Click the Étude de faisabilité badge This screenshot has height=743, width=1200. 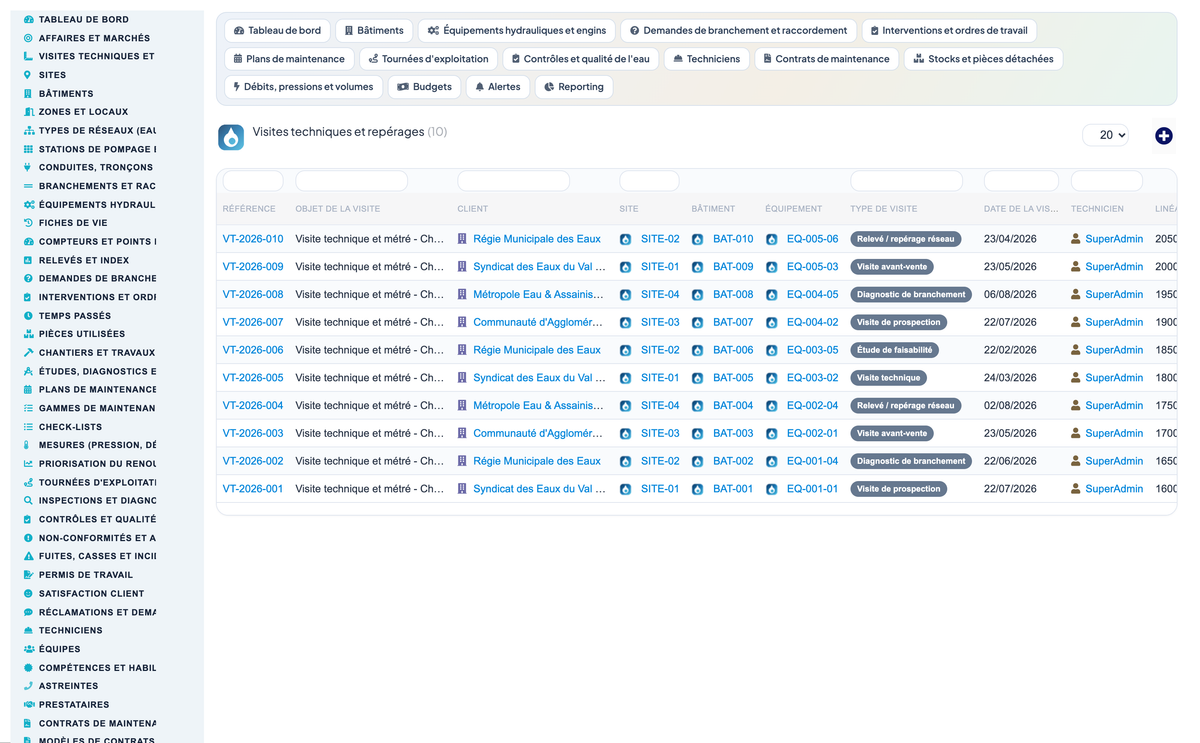[895, 350]
